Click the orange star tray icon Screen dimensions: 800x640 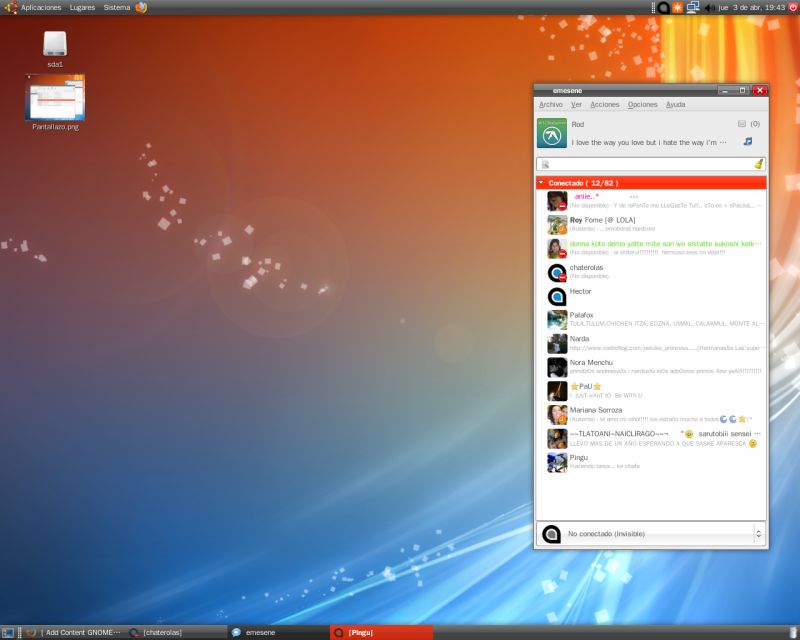point(678,8)
